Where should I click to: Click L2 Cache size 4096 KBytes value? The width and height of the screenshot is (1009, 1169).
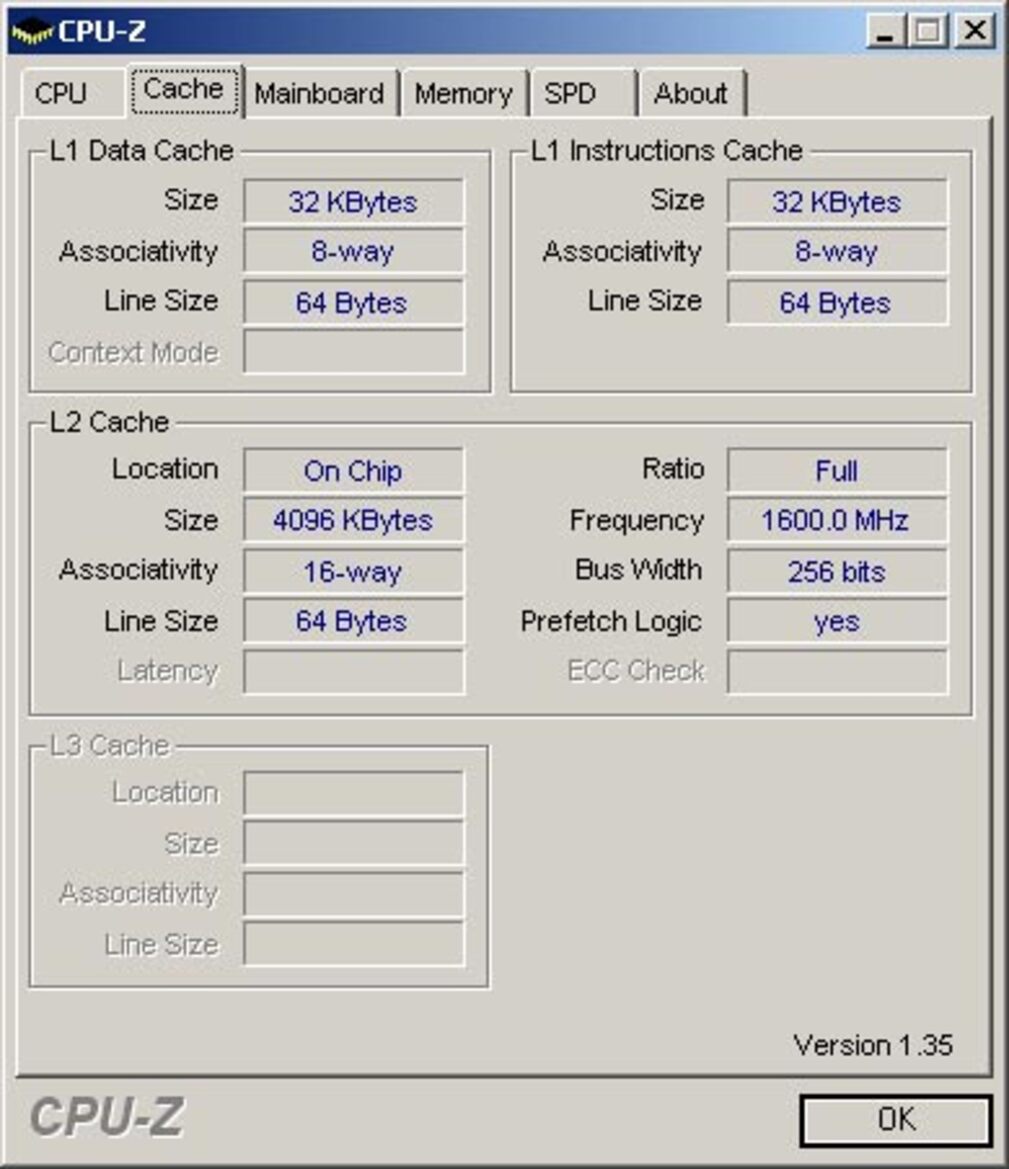353,520
